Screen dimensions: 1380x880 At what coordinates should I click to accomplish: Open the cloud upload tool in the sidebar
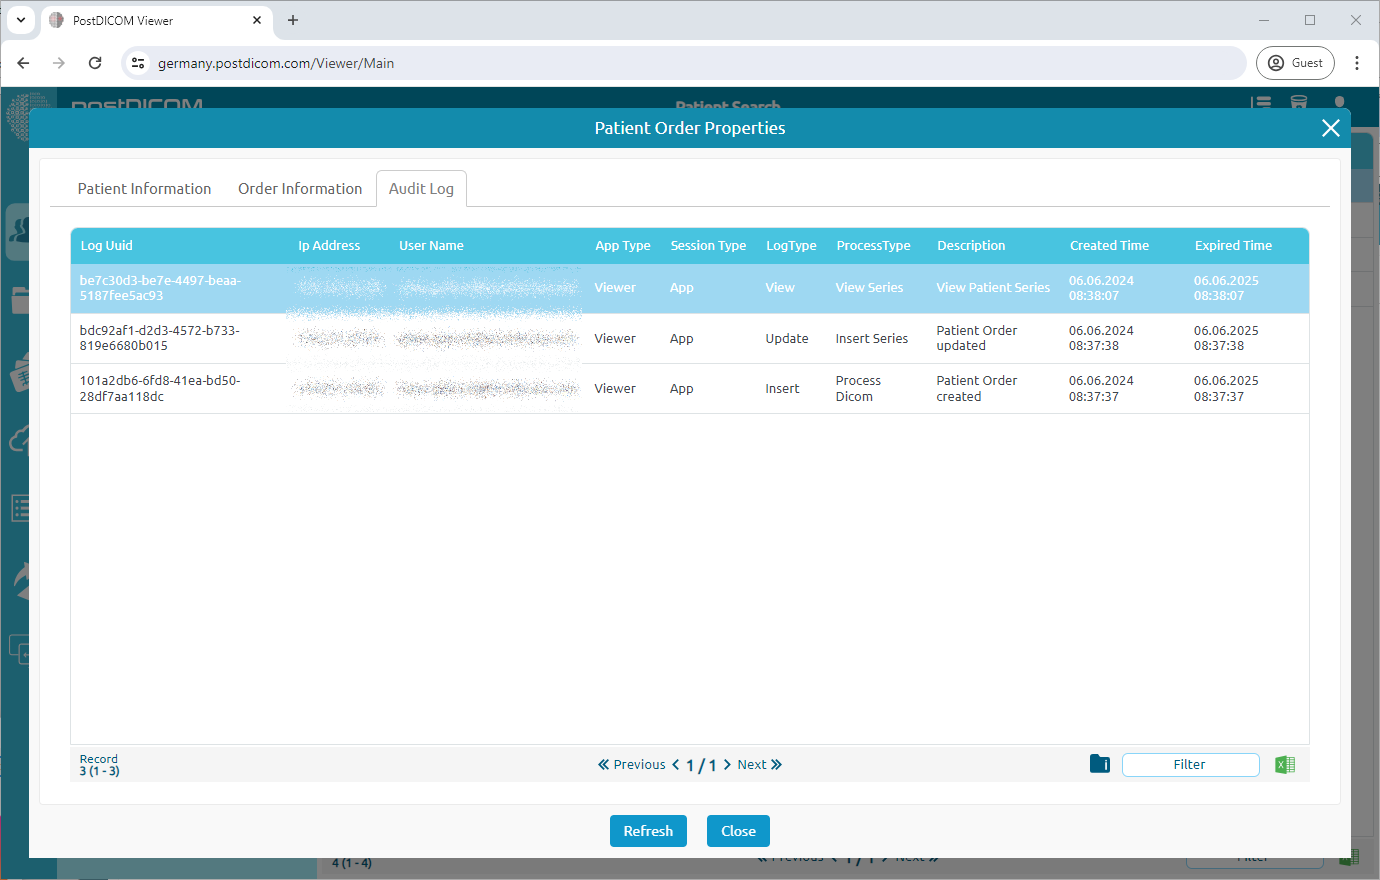(20, 438)
